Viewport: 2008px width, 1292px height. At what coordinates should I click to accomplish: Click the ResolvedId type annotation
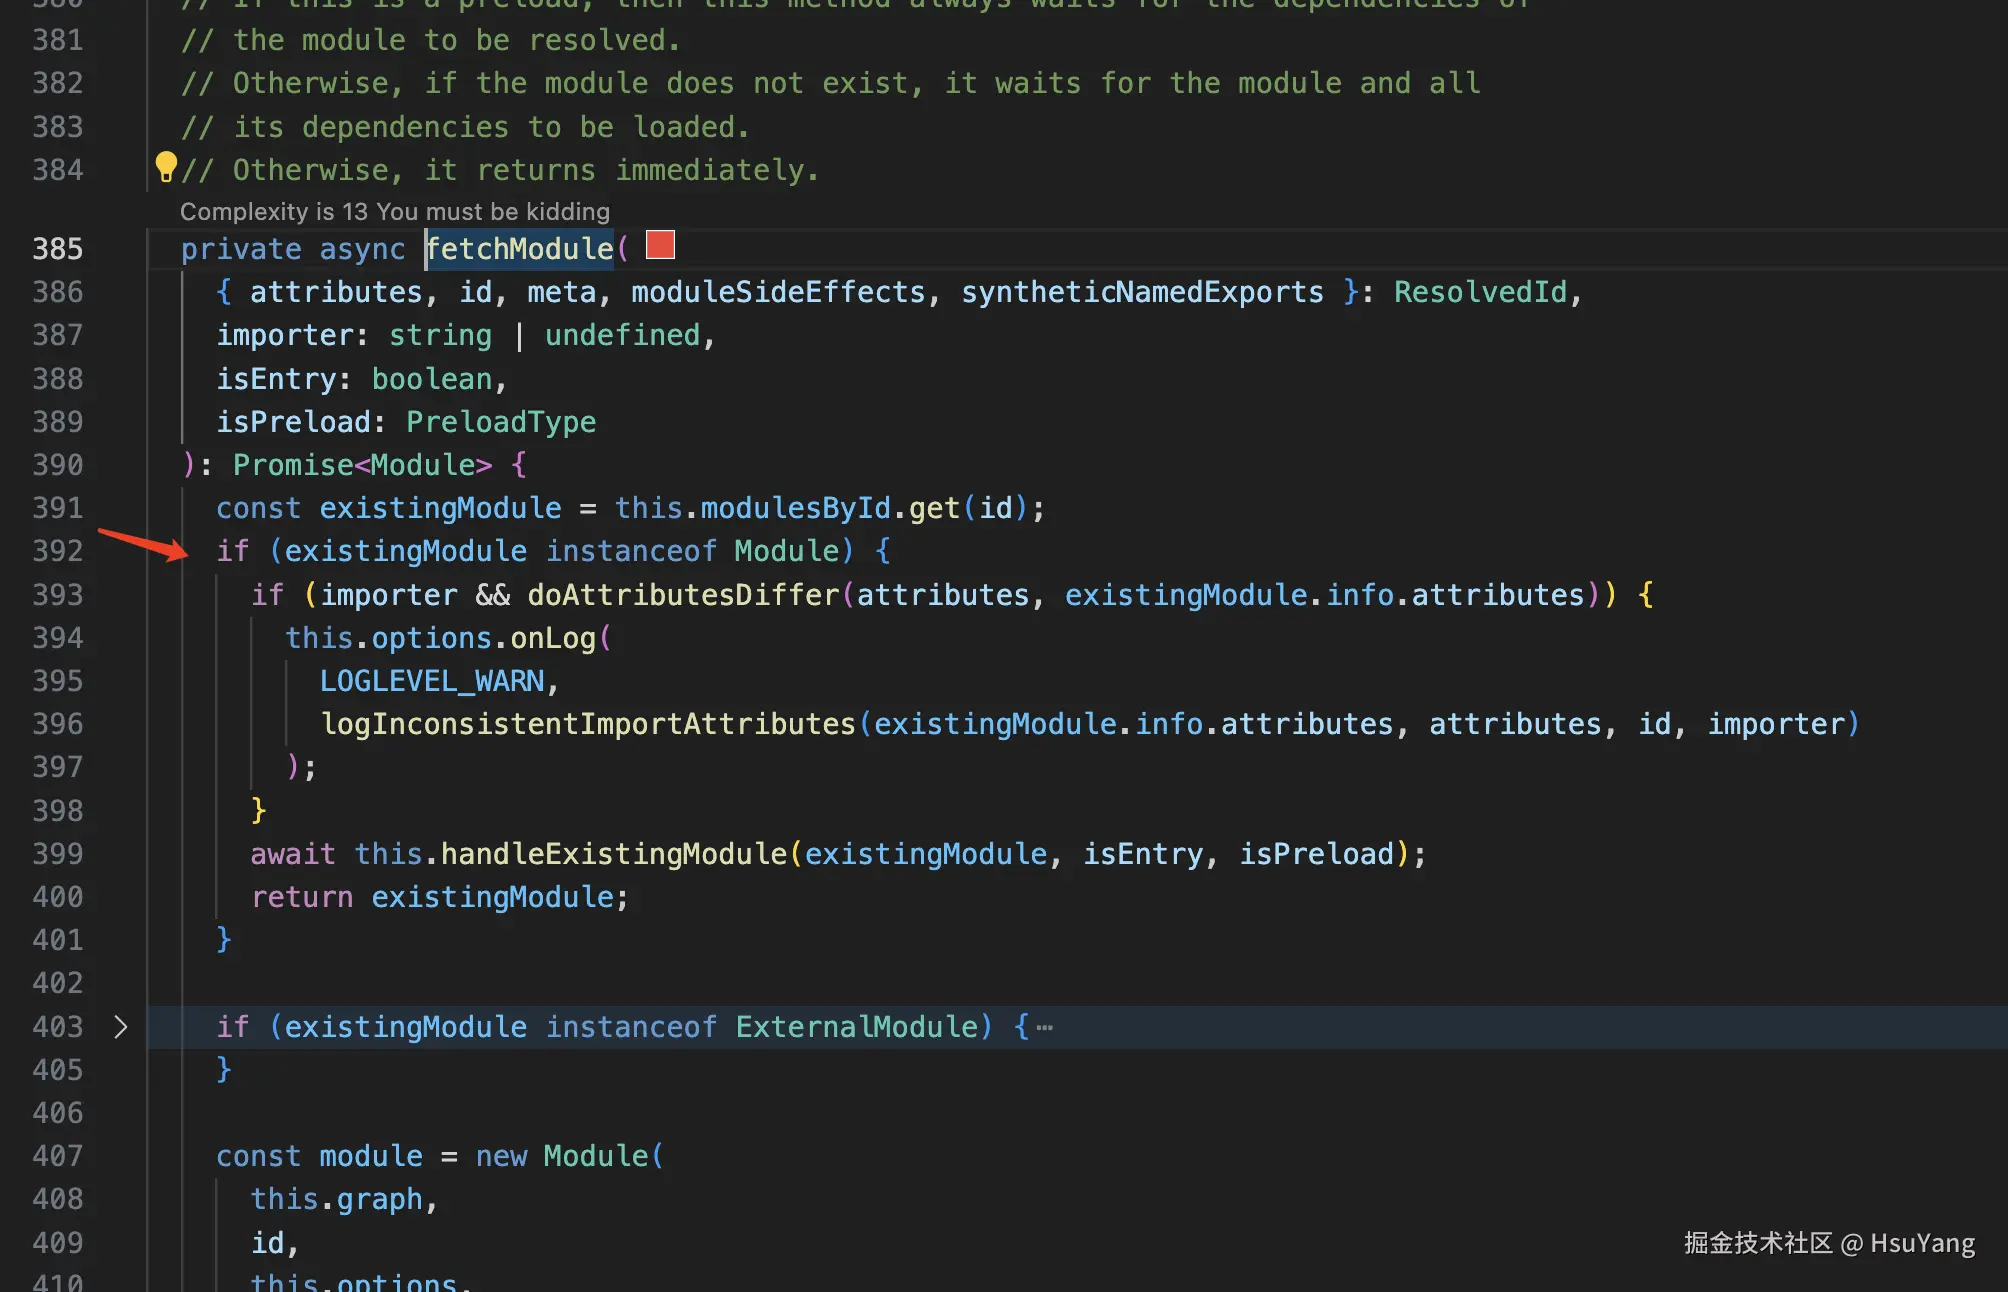[x=1480, y=292]
